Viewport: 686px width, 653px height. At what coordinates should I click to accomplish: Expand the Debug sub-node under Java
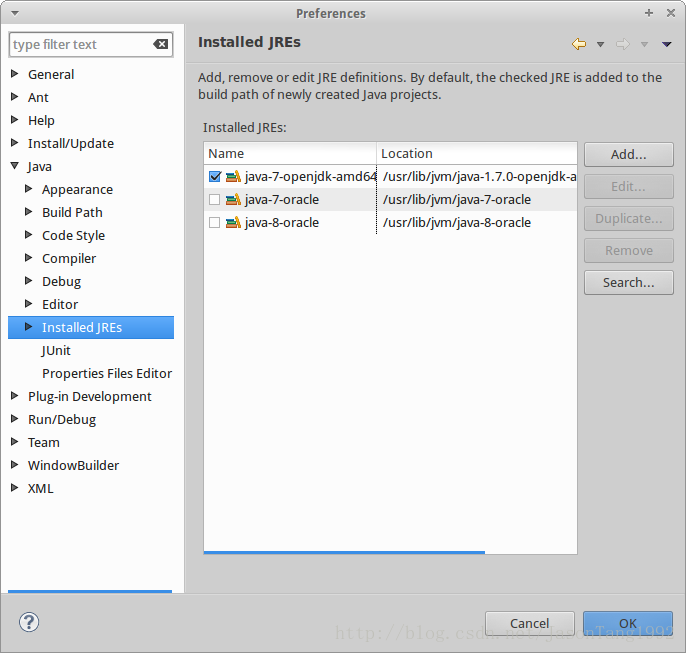(28, 280)
